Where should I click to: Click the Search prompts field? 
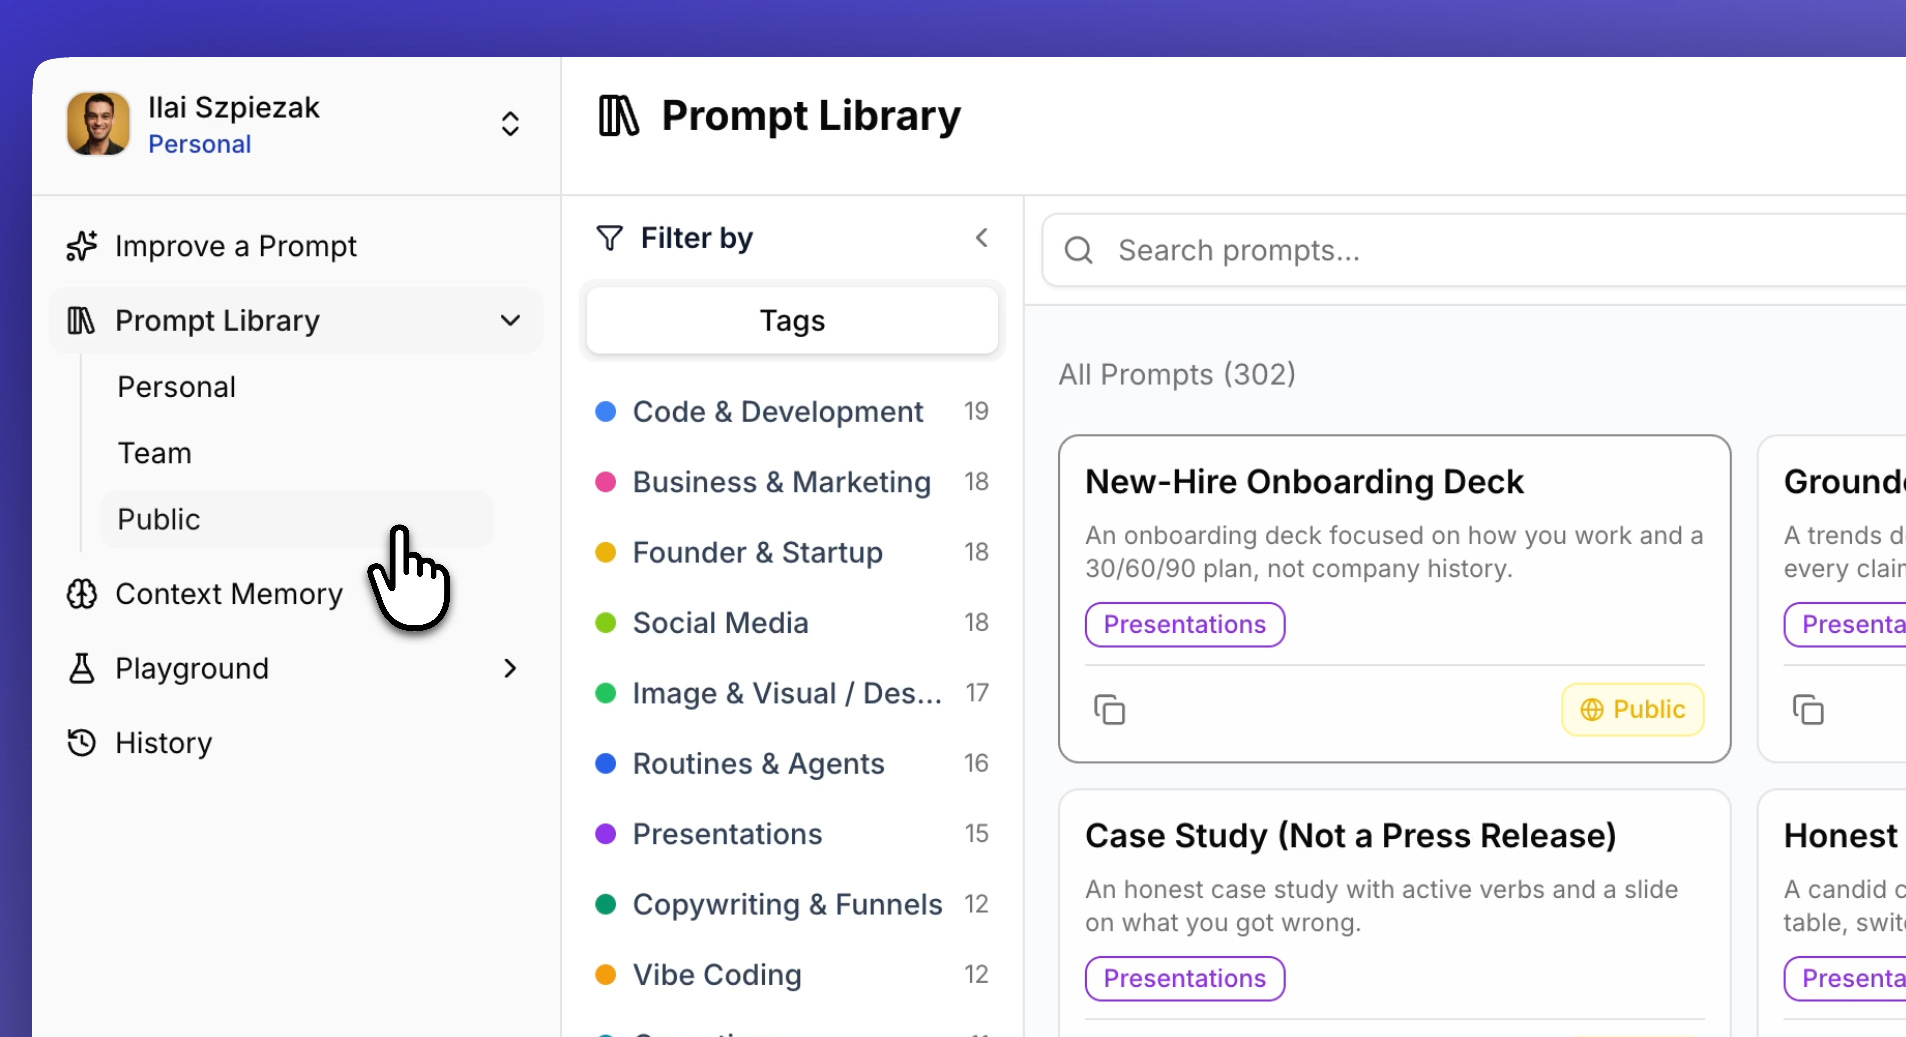(x=1475, y=250)
